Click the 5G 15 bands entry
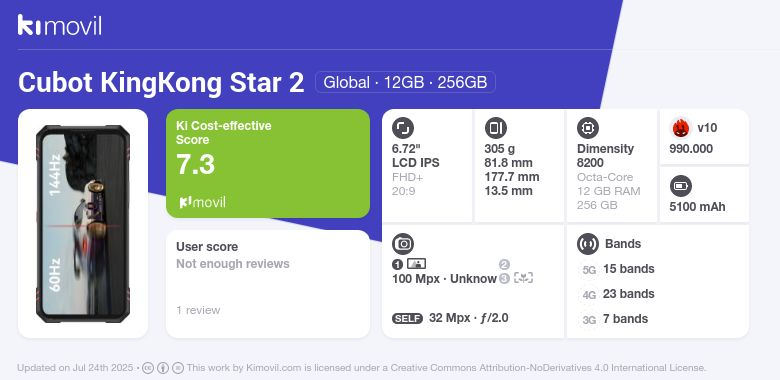 617,269
